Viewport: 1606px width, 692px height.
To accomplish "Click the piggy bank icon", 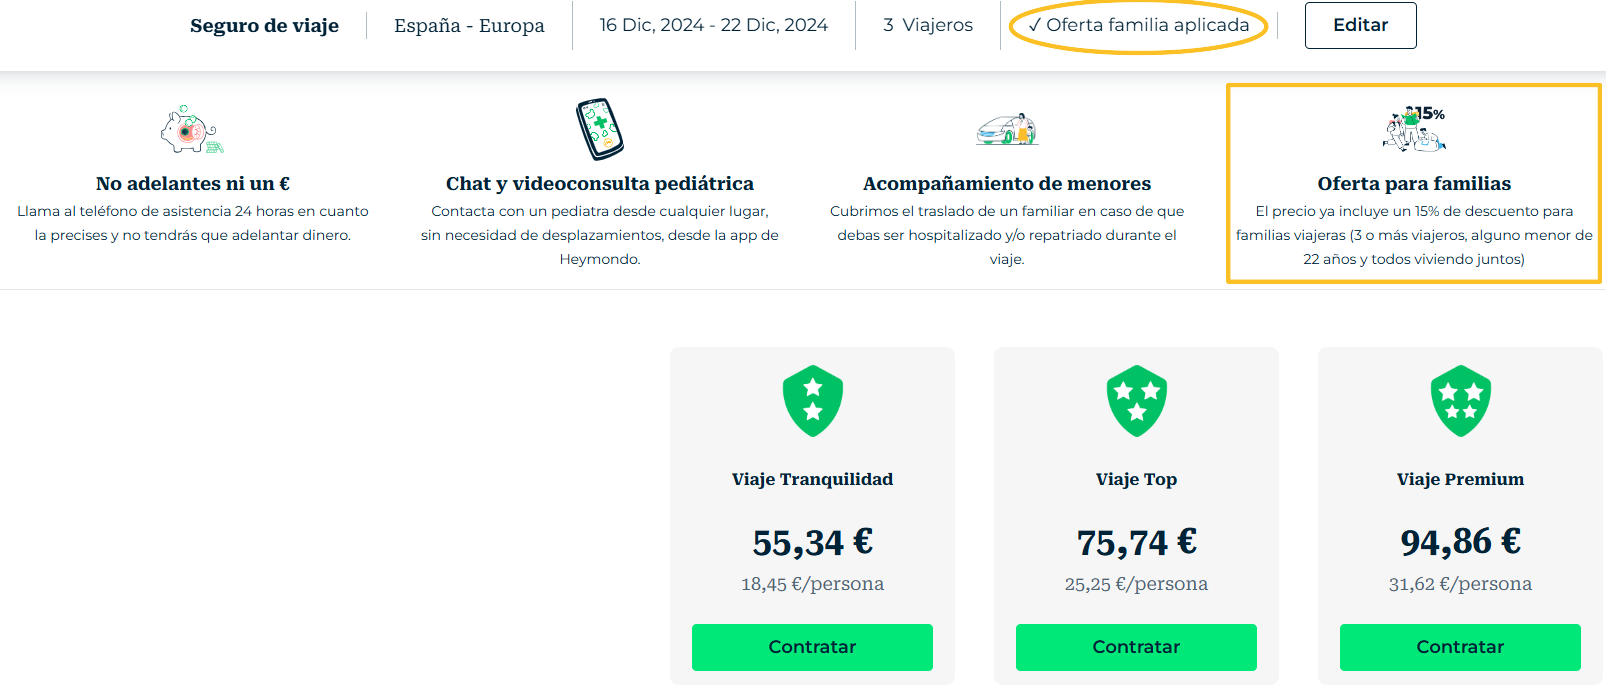I will point(191,130).
